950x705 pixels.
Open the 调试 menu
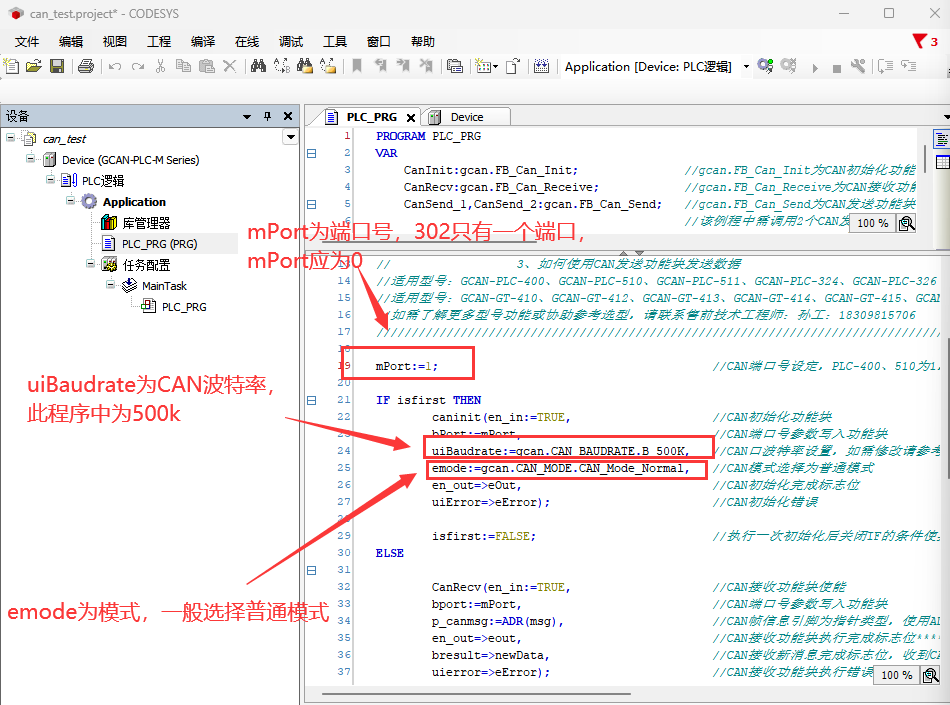pos(291,41)
